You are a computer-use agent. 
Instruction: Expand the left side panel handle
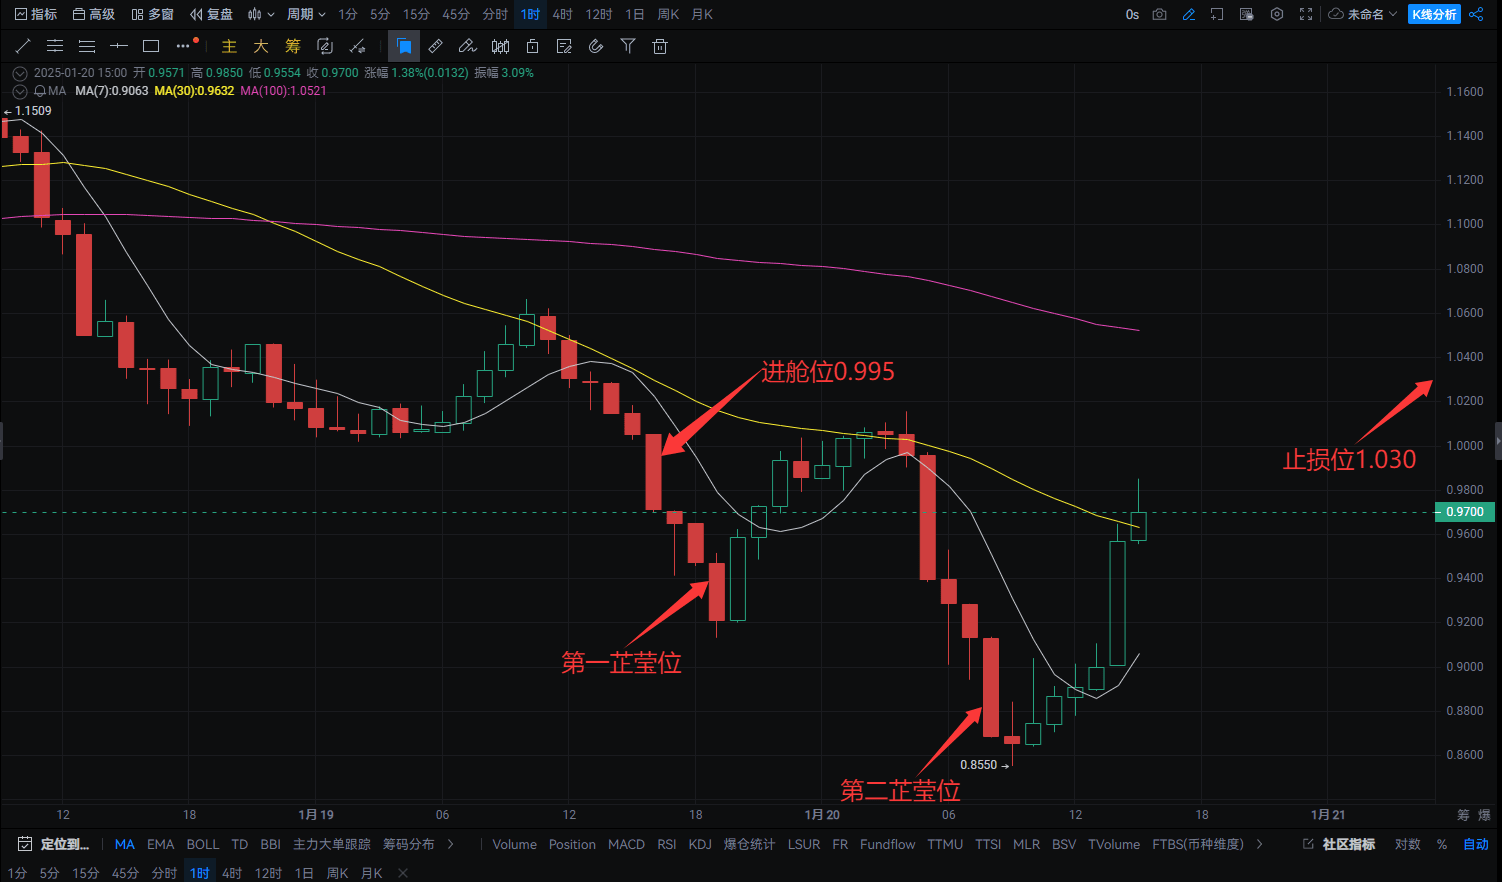point(2,440)
